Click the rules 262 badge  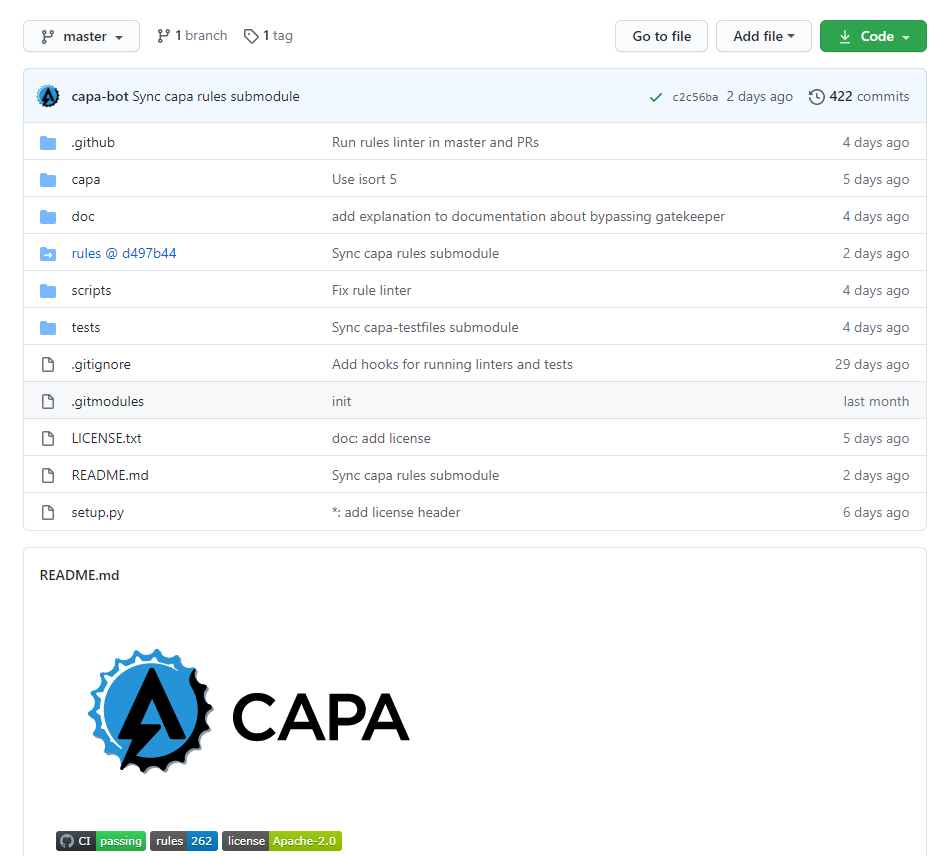pyautogui.click(x=184, y=841)
